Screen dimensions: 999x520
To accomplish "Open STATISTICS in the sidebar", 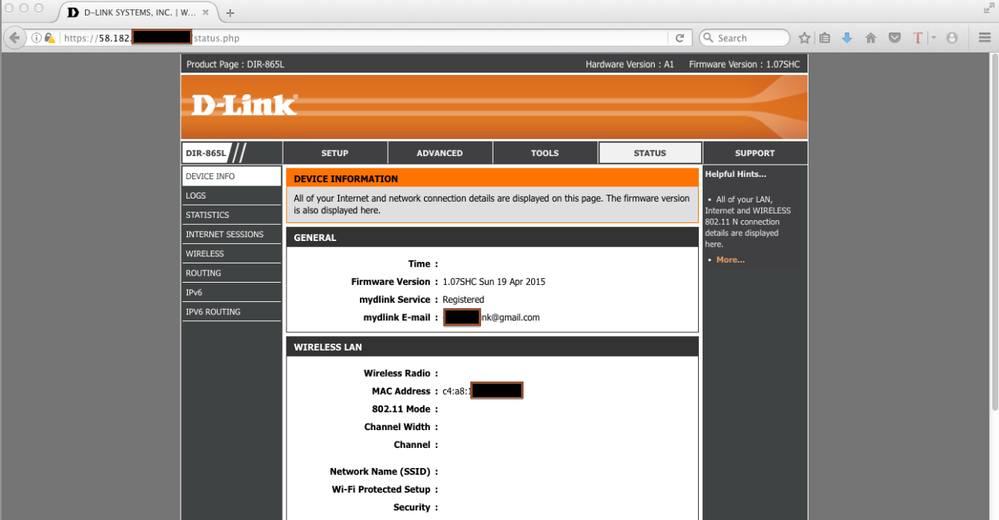I will point(231,215).
